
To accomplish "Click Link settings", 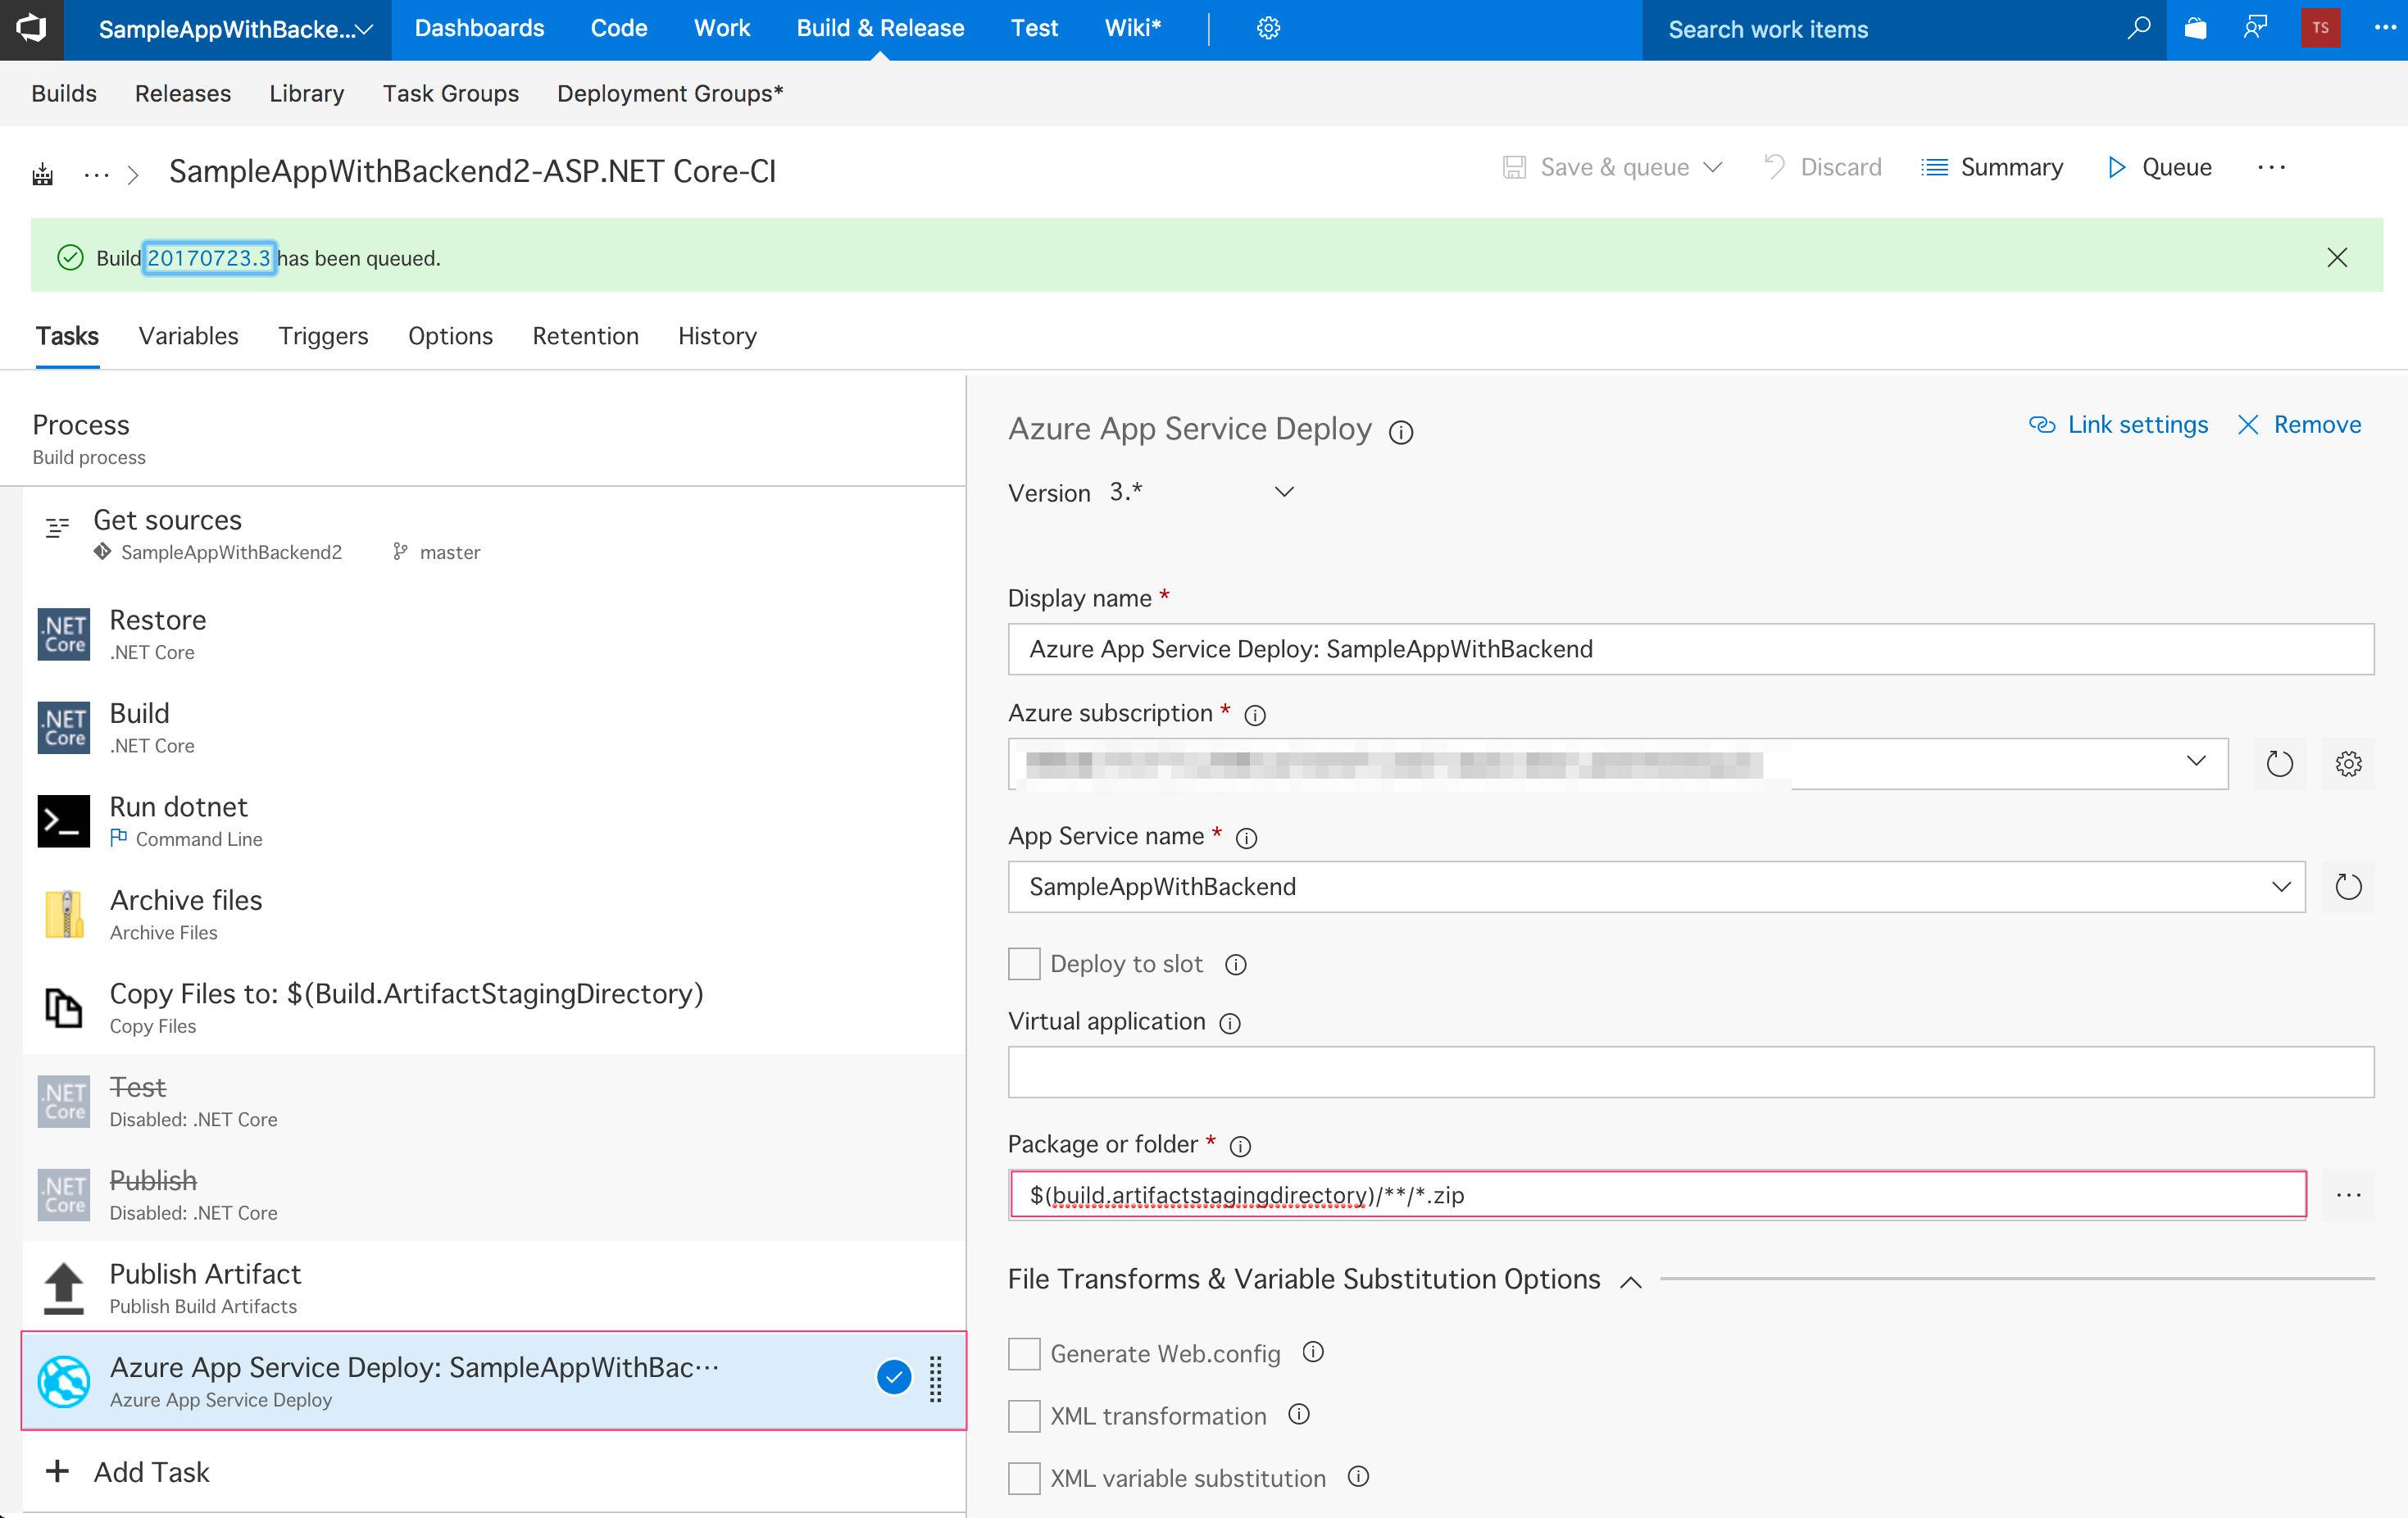I will 2118,425.
